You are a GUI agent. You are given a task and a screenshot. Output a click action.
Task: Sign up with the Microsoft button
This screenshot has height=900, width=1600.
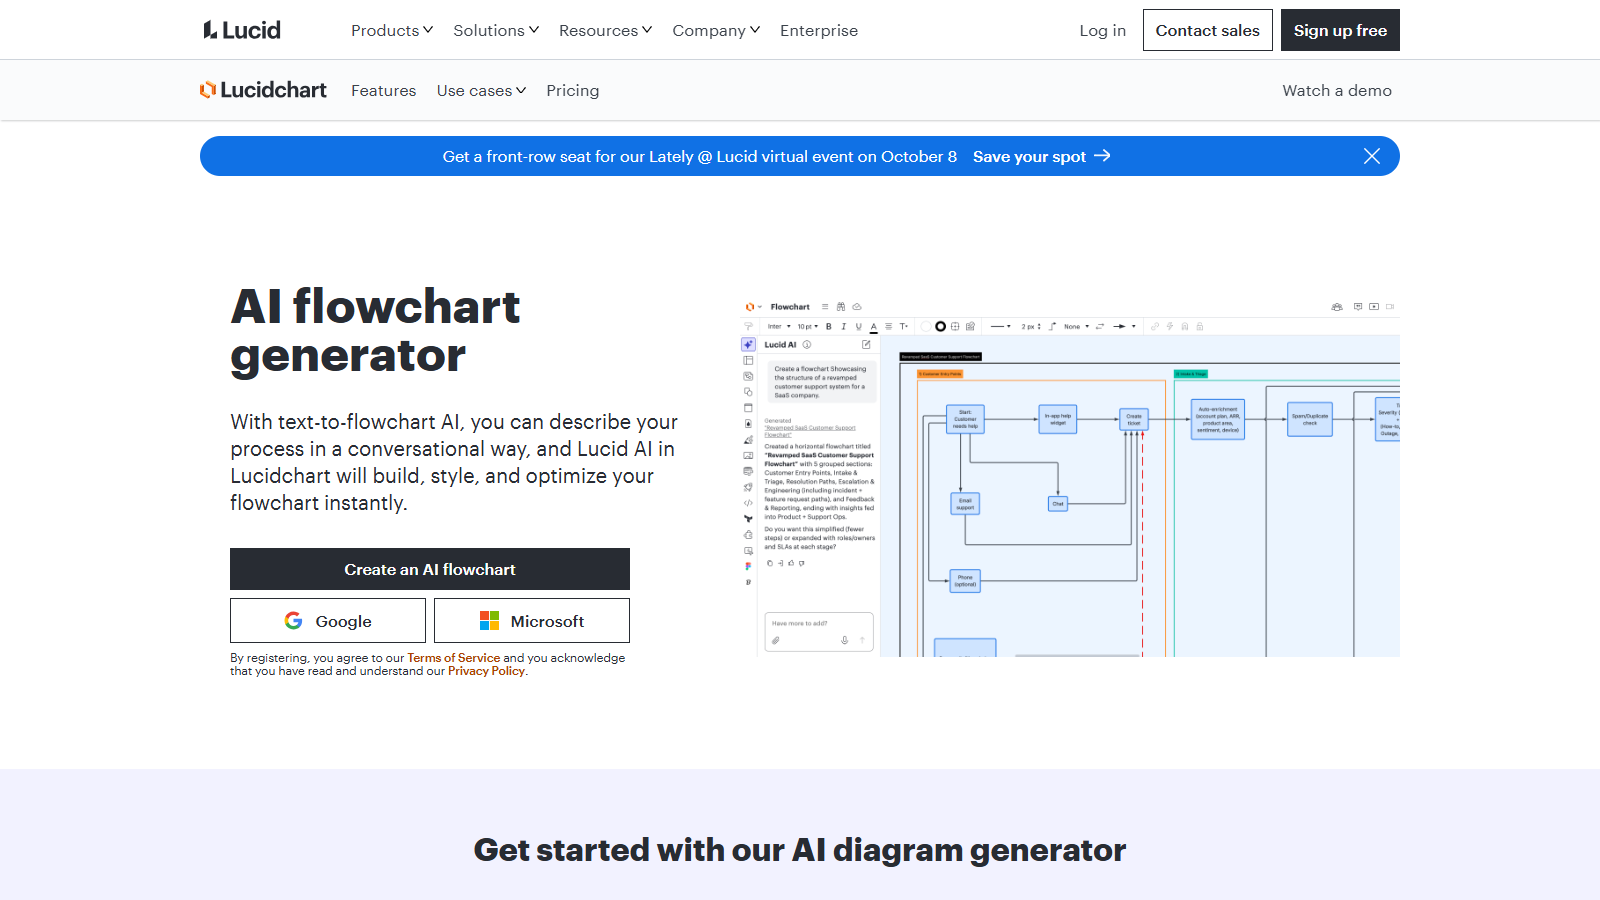click(x=532, y=621)
